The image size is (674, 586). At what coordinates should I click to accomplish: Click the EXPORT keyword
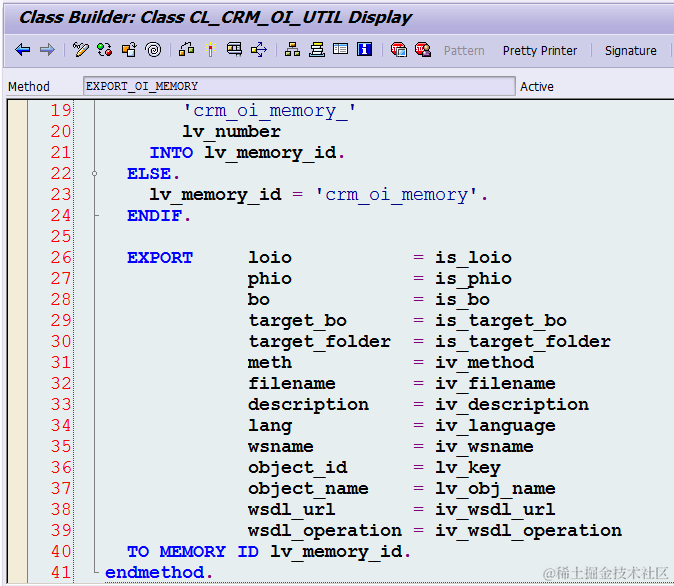(x=160, y=258)
